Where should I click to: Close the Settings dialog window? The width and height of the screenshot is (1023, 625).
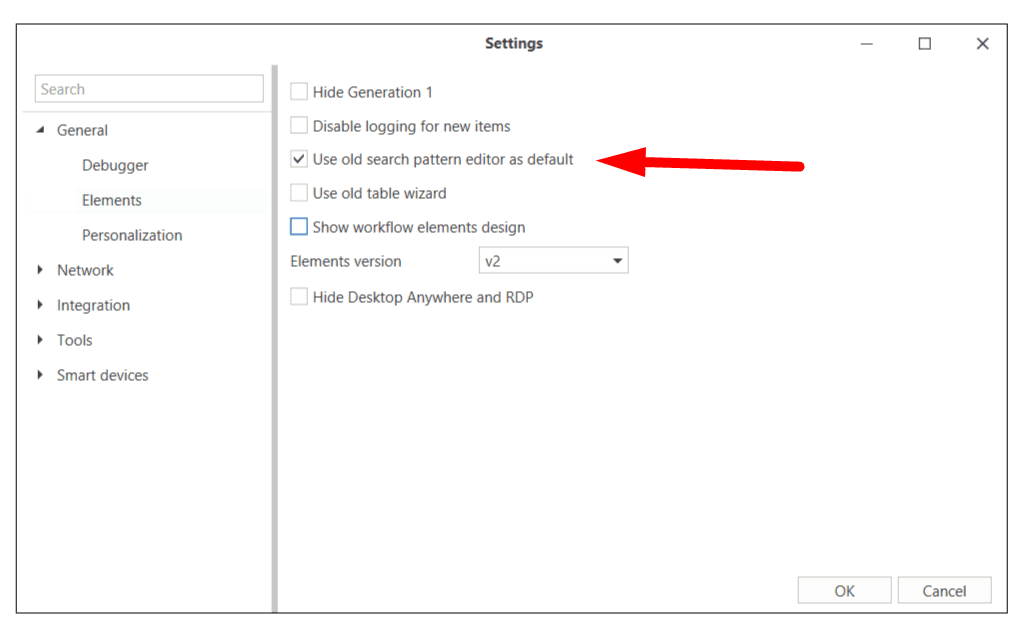pos(982,44)
